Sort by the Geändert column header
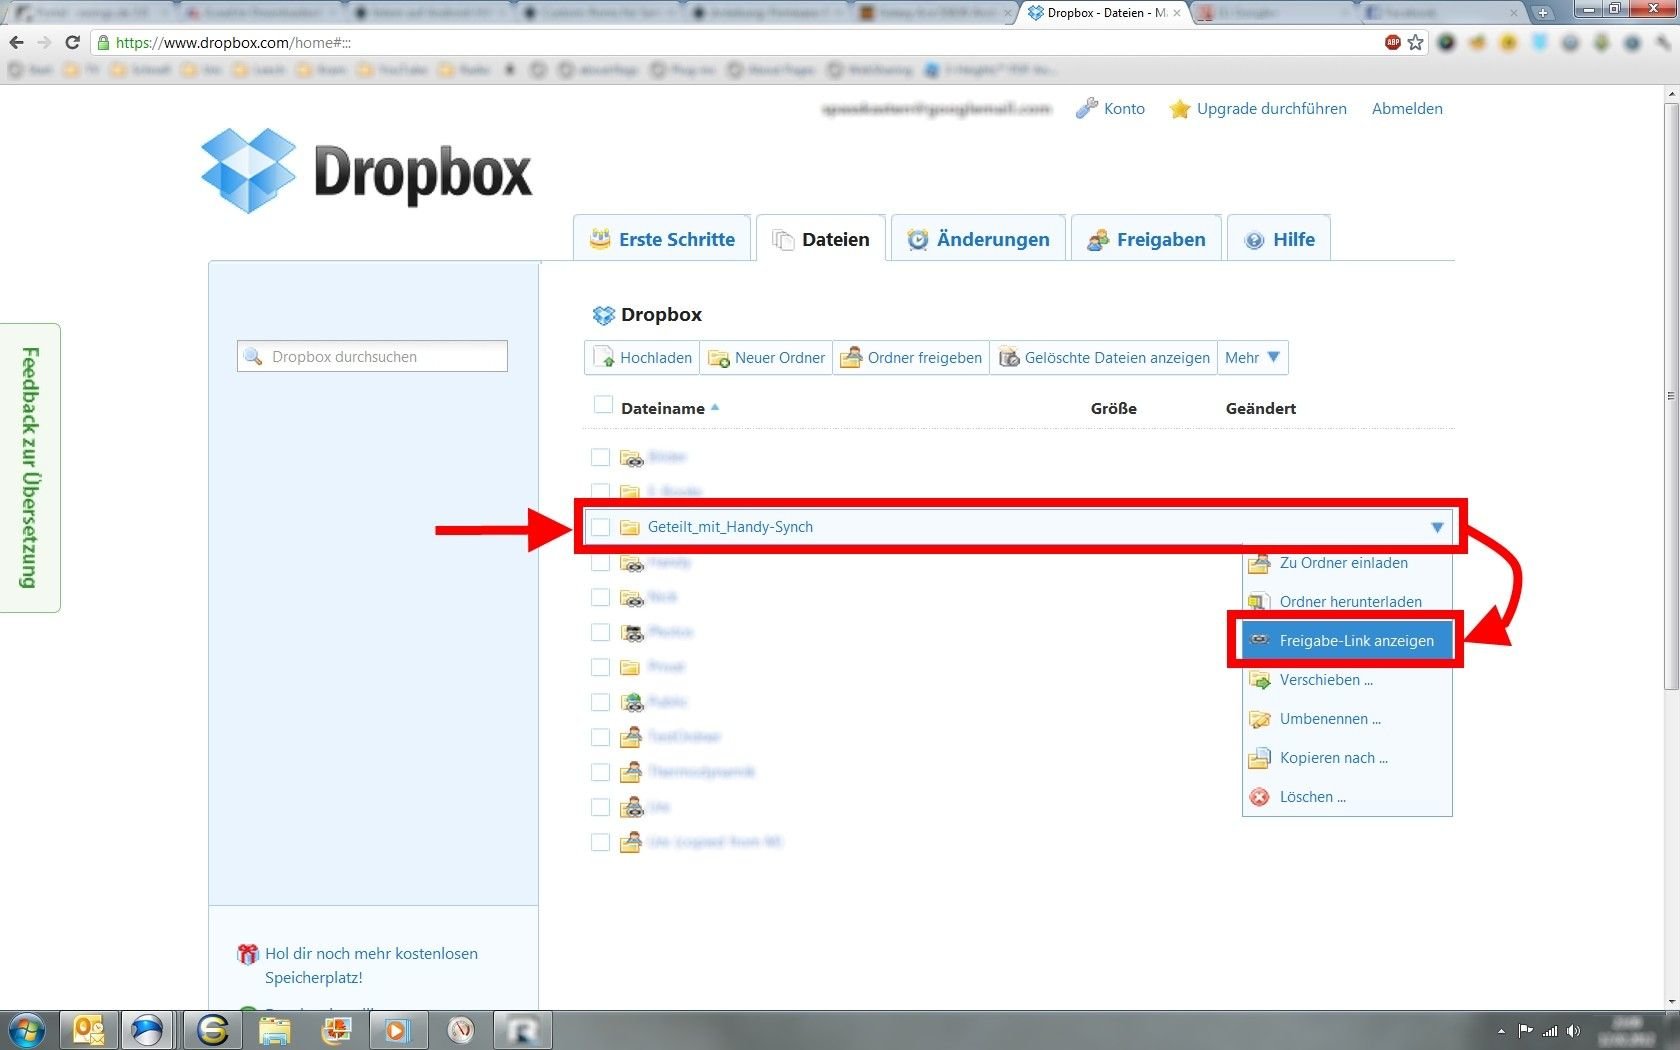This screenshot has height=1050, width=1680. (1260, 408)
